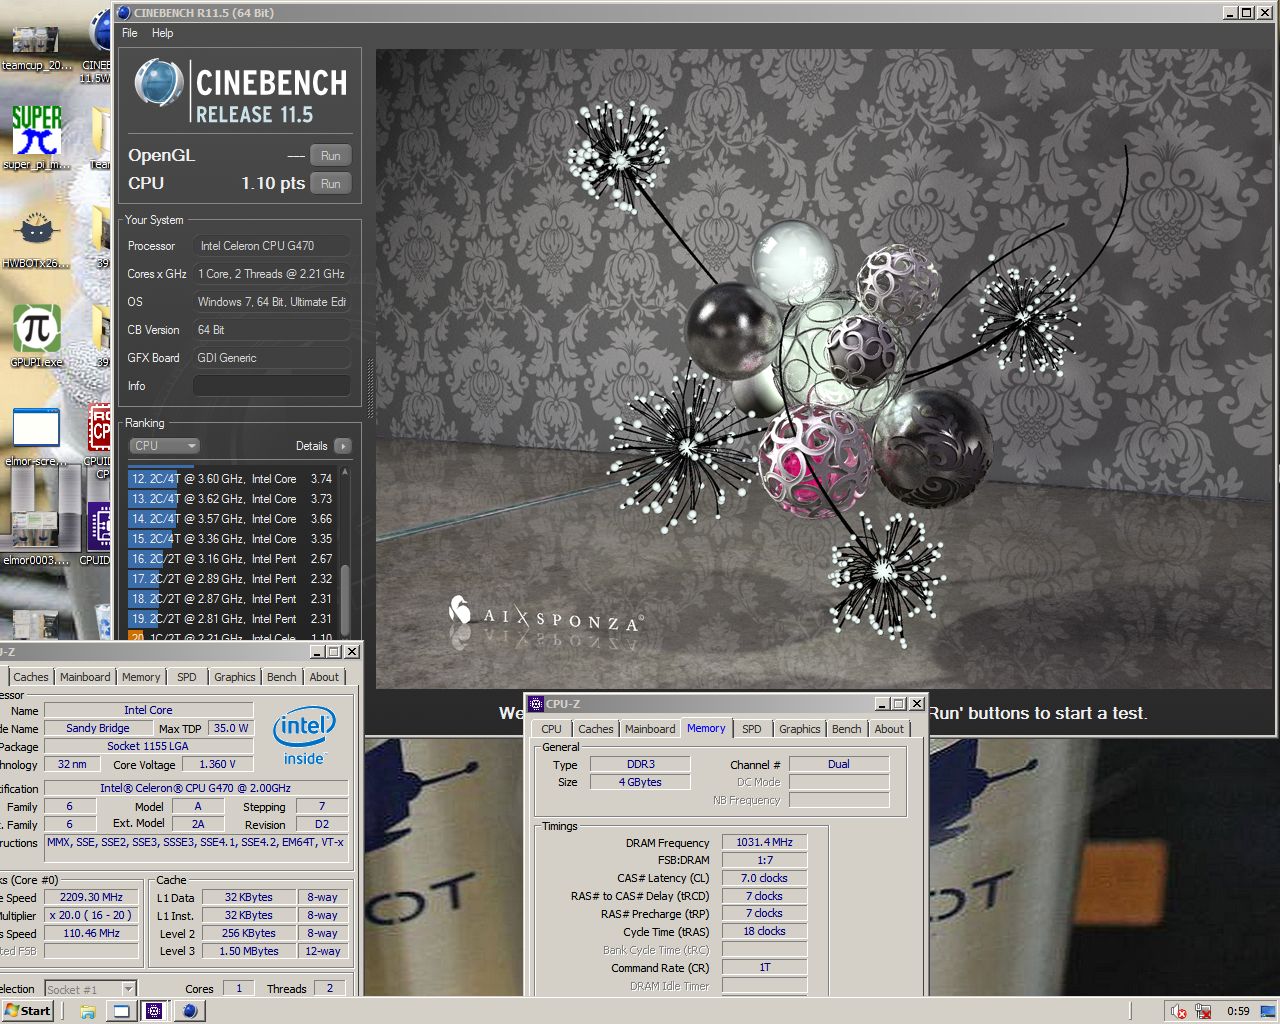Switch to Graphics tab in left CPU-Z window
The height and width of the screenshot is (1024, 1280).
point(235,677)
